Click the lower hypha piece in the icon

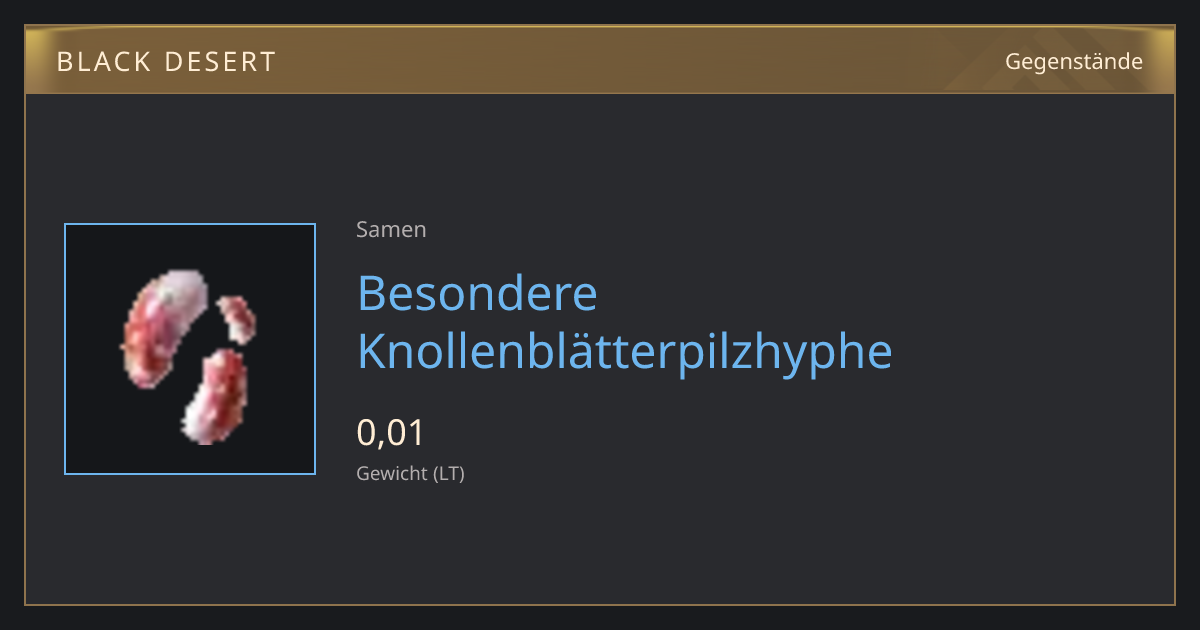pos(214,397)
